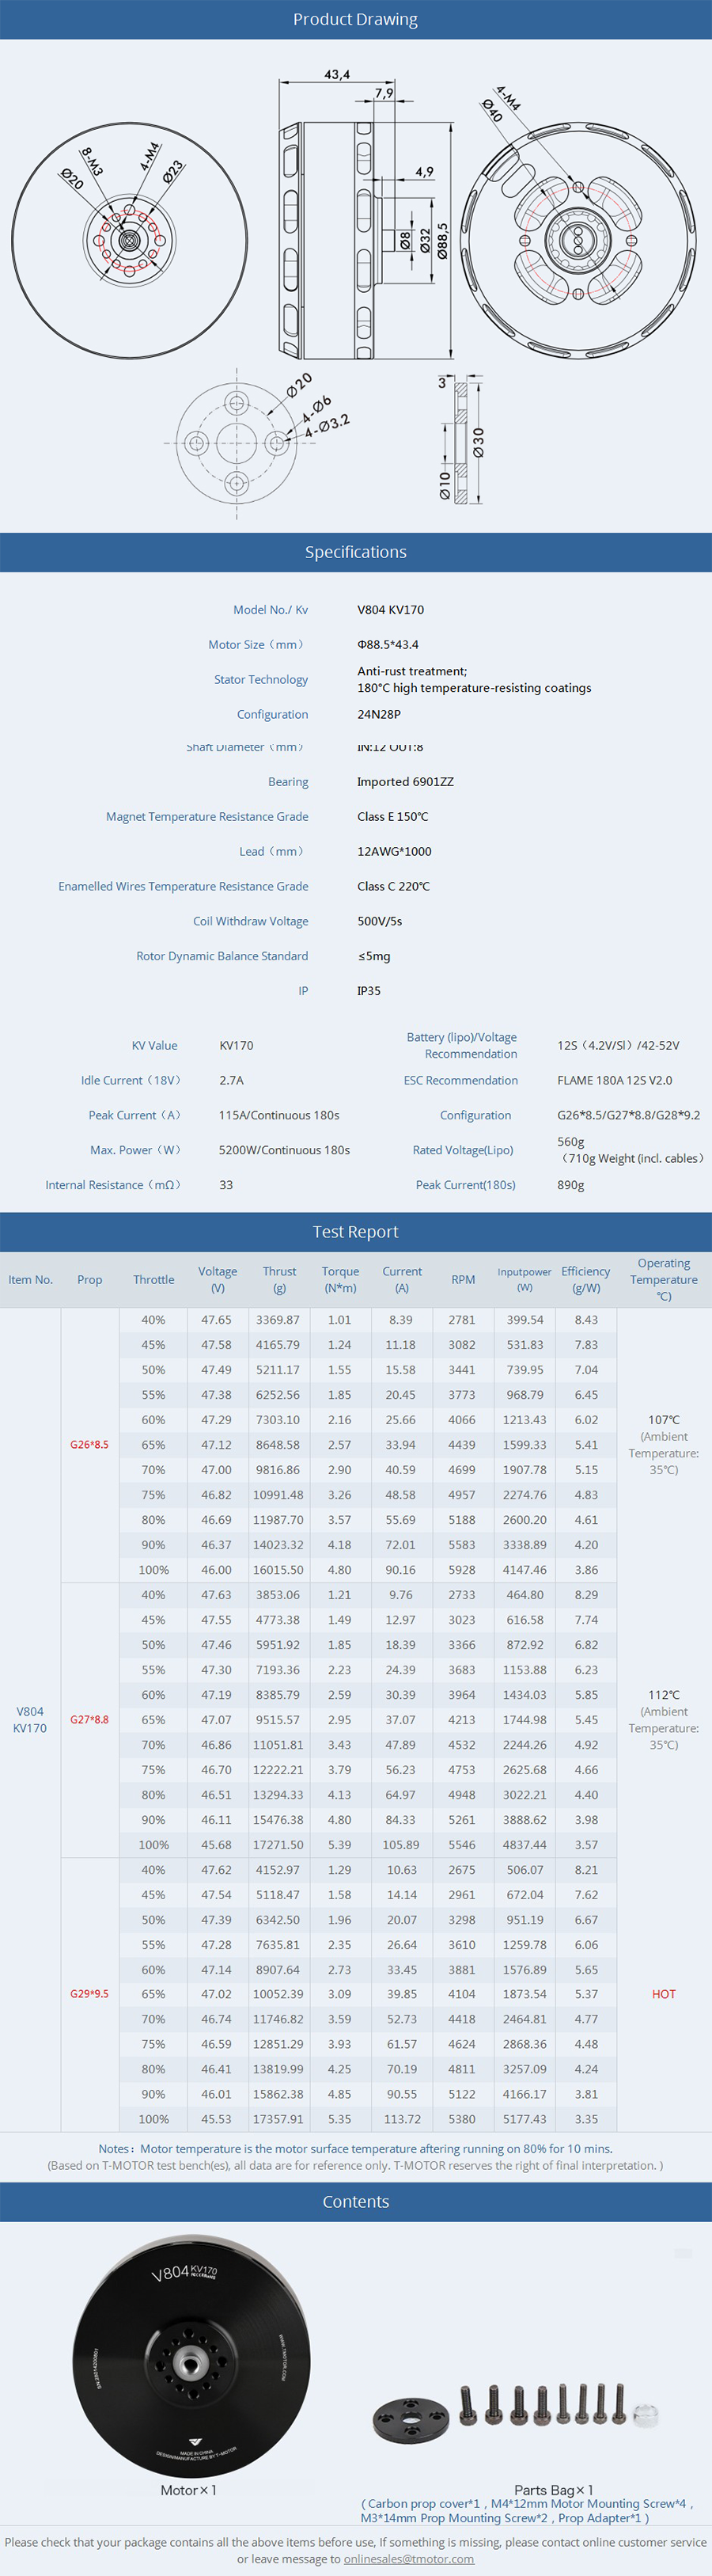712x2576 pixels.
Task: Select the 'G29*9.5' prop cell
Action: tap(90, 1994)
